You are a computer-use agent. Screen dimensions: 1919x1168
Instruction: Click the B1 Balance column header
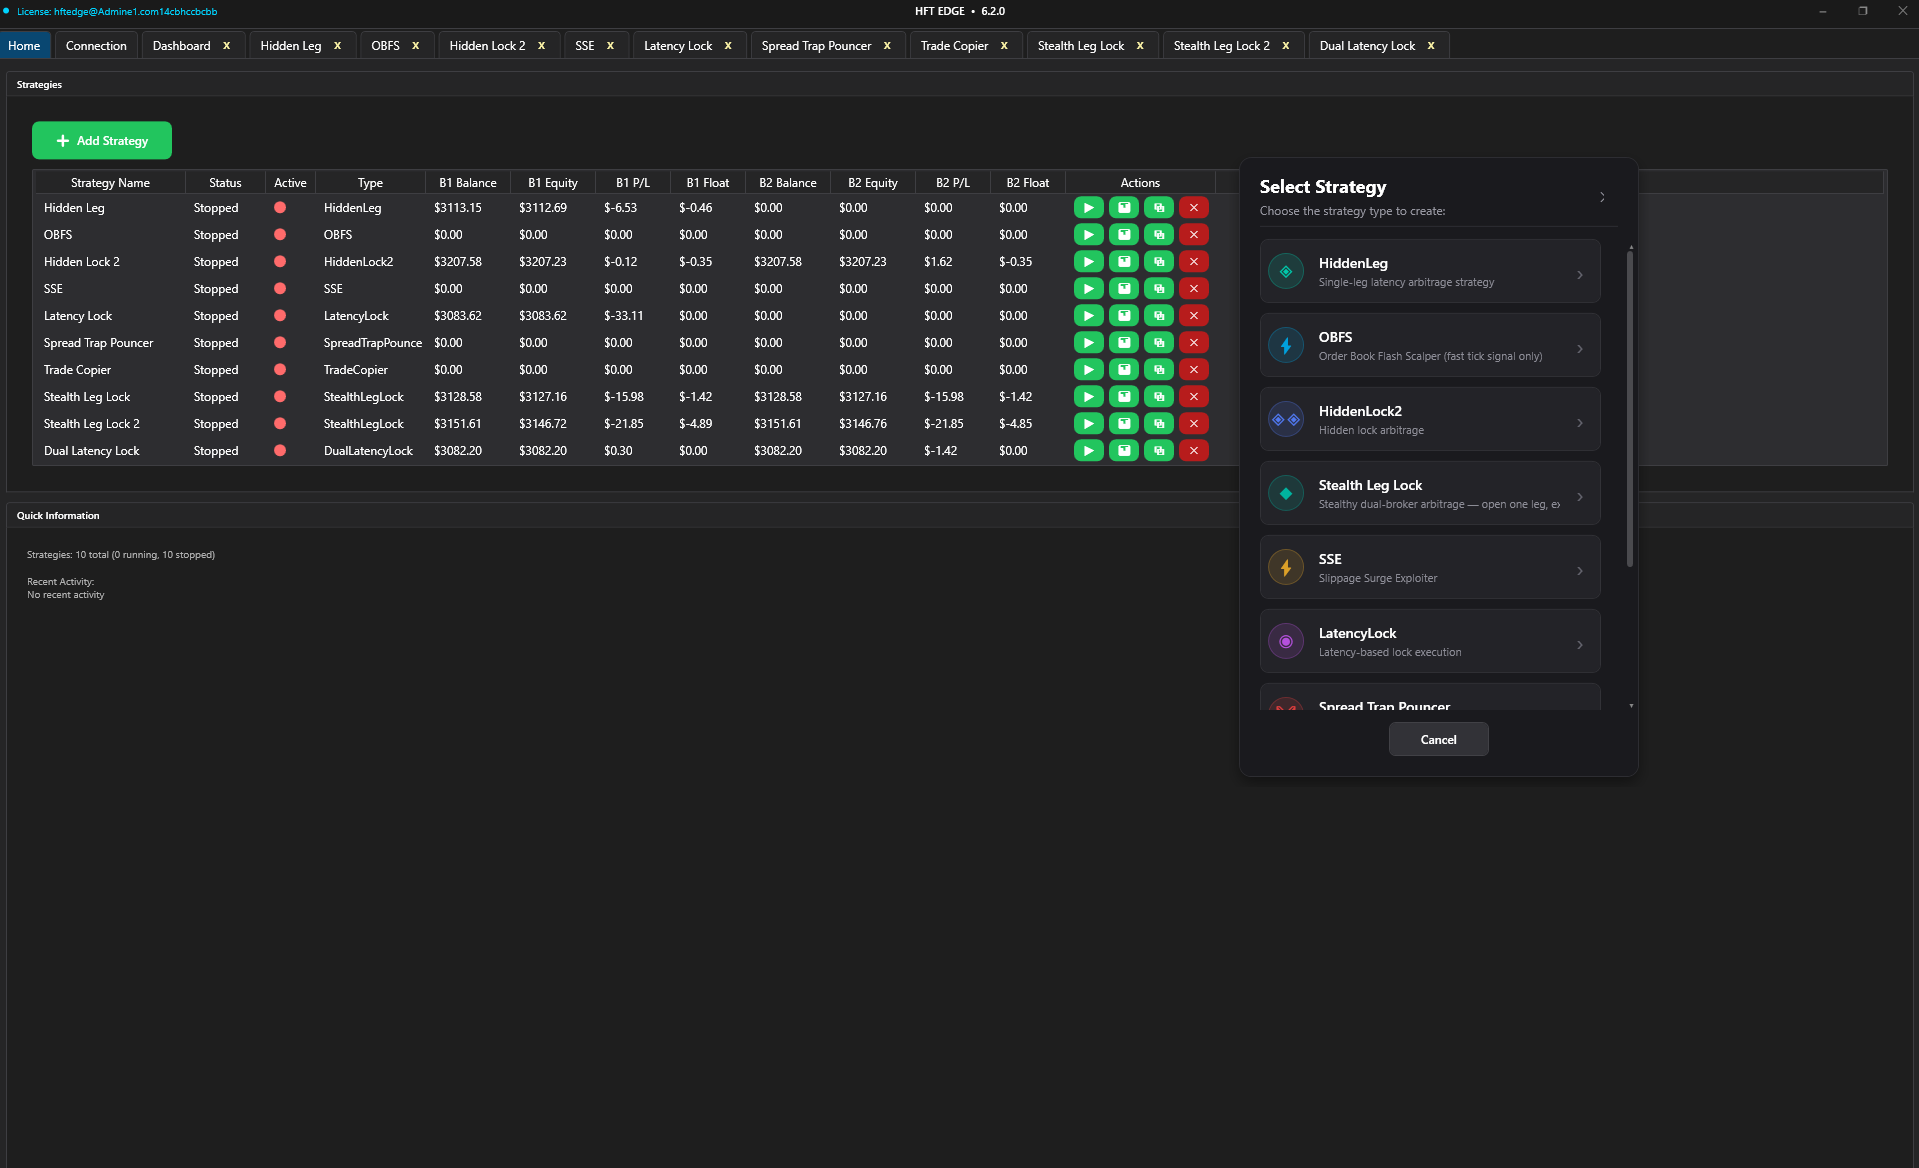click(x=468, y=183)
